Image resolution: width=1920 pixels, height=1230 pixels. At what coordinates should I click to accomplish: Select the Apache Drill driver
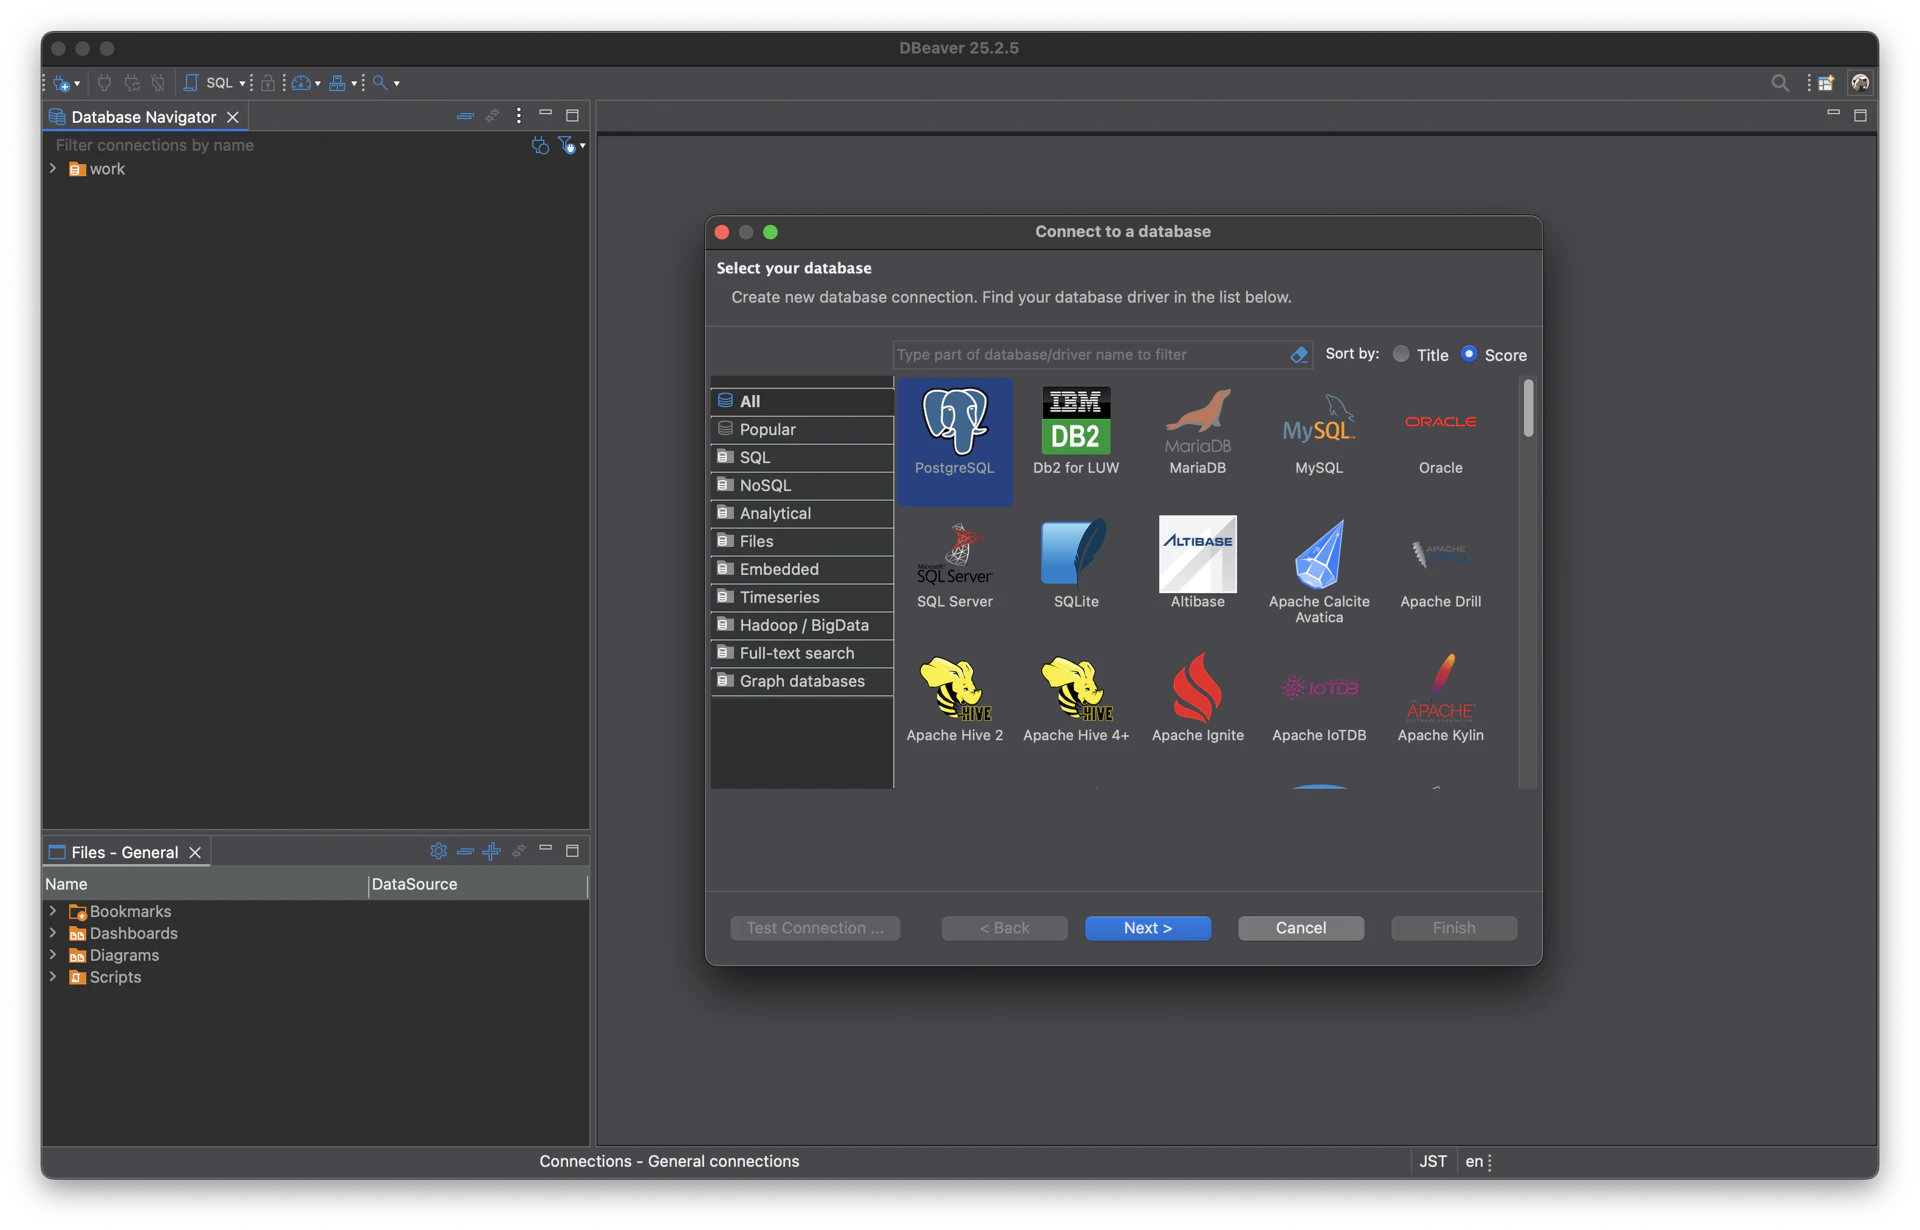1440,564
